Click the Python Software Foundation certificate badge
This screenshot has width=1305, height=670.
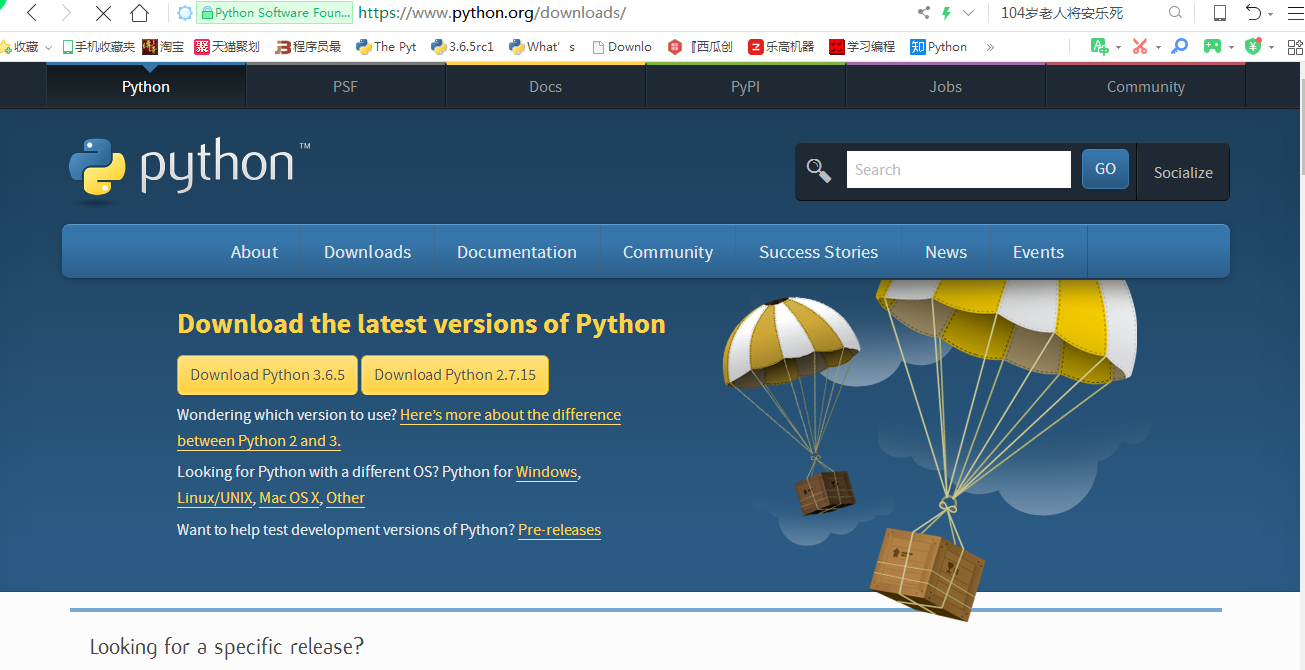tap(275, 13)
